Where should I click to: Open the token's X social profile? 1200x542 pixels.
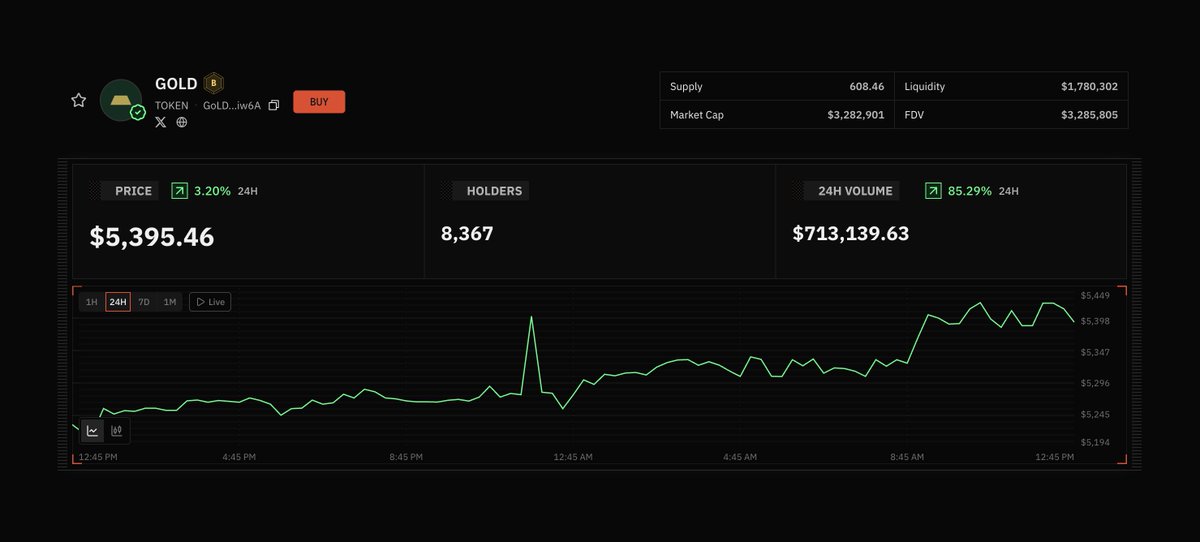161,122
